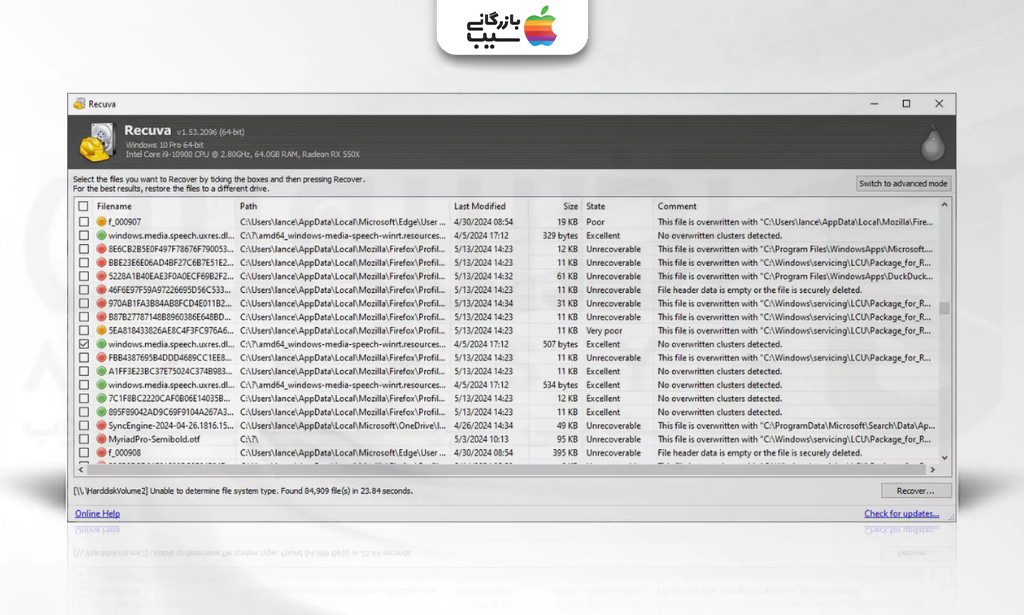
Task: Click orange status dot for 5EA818433826AE8C4F3FC976A6
Action: point(101,330)
